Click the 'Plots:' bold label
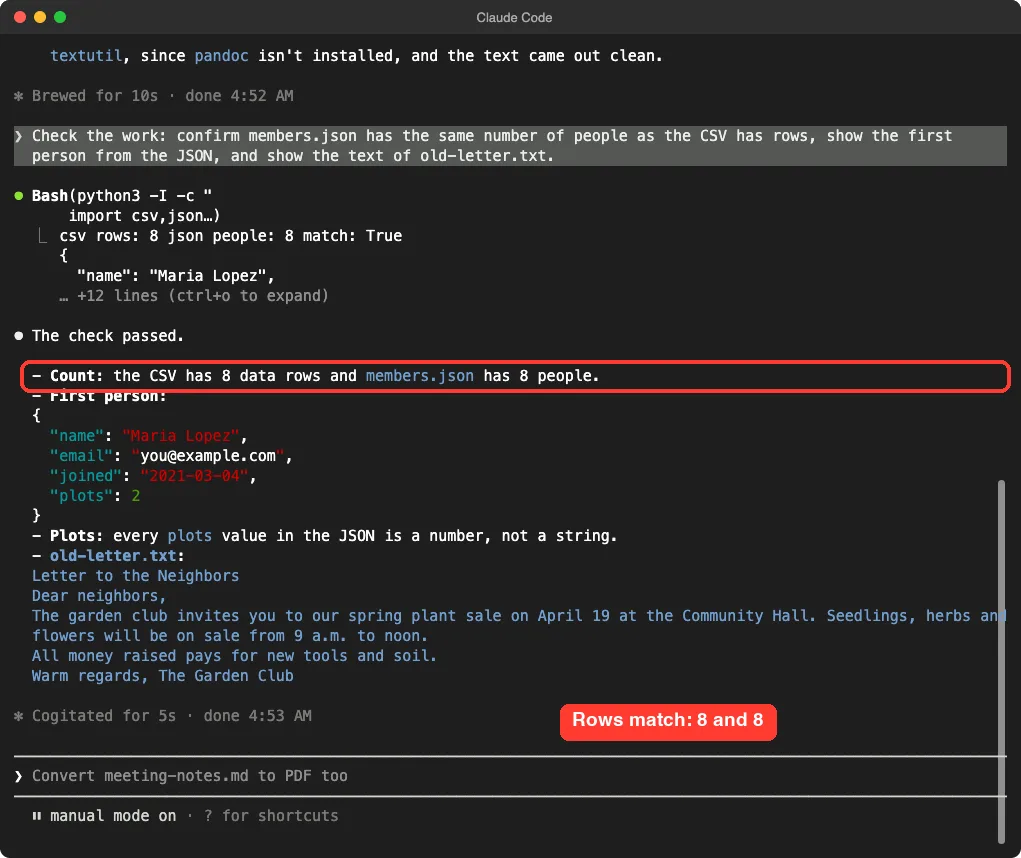The width and height of the screenshot is (1021, 858). (x=77, y=536)
